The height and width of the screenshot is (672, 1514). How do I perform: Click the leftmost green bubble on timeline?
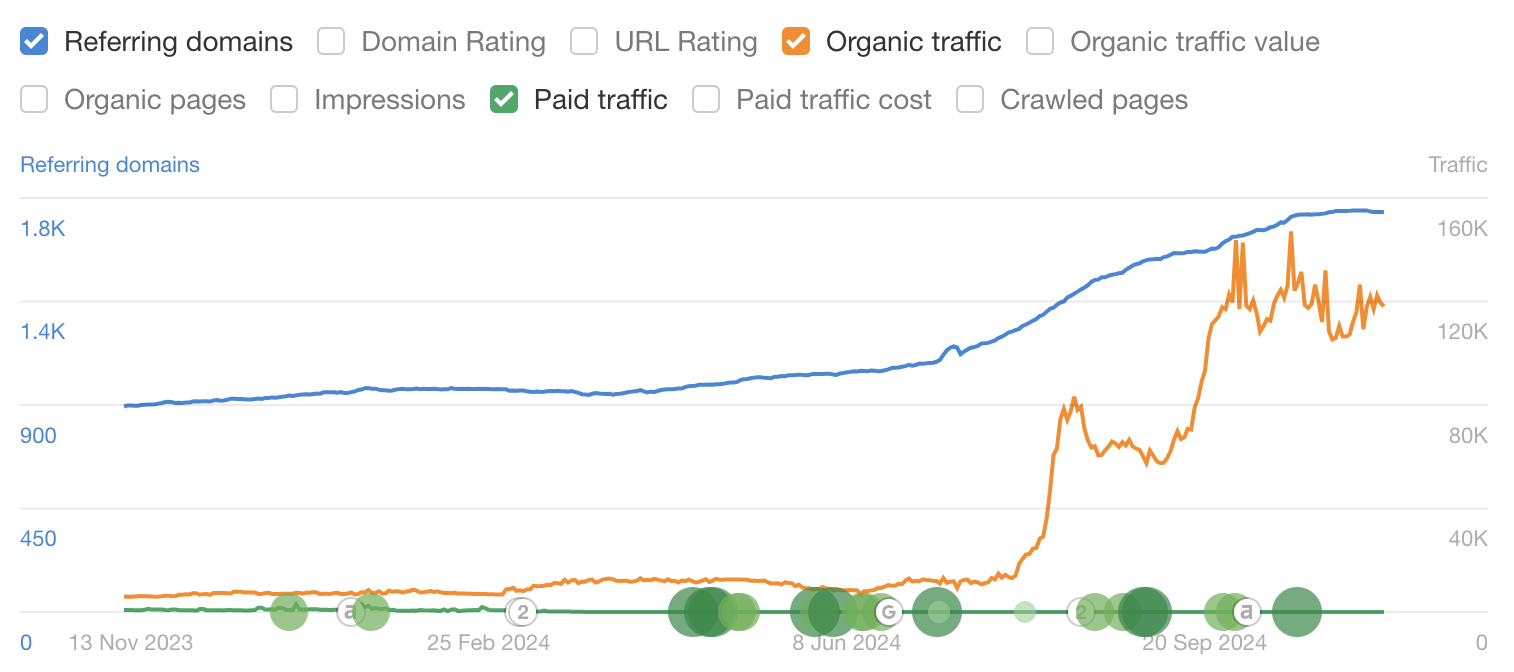289,611
